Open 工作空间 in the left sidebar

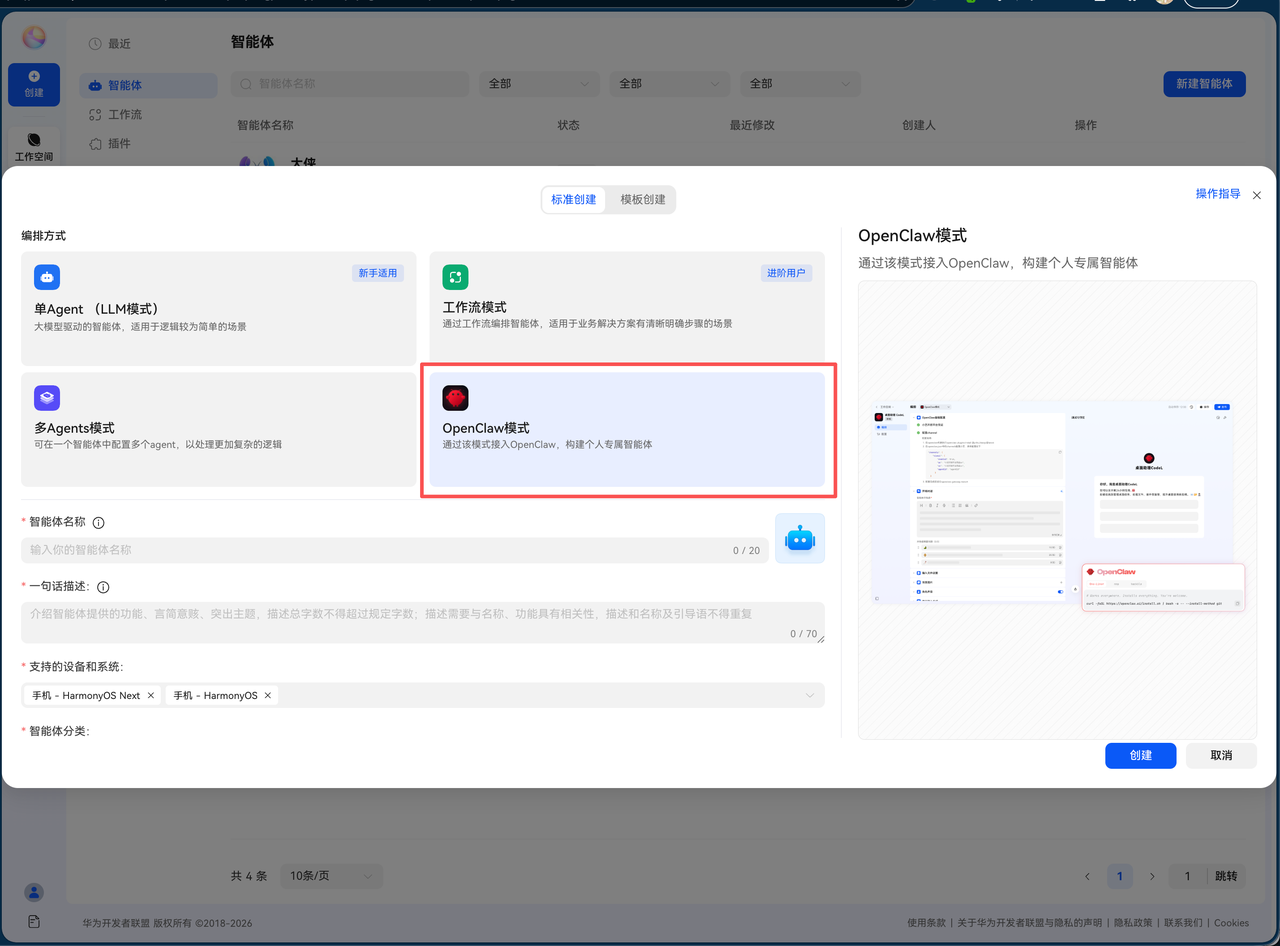[34, 148]
